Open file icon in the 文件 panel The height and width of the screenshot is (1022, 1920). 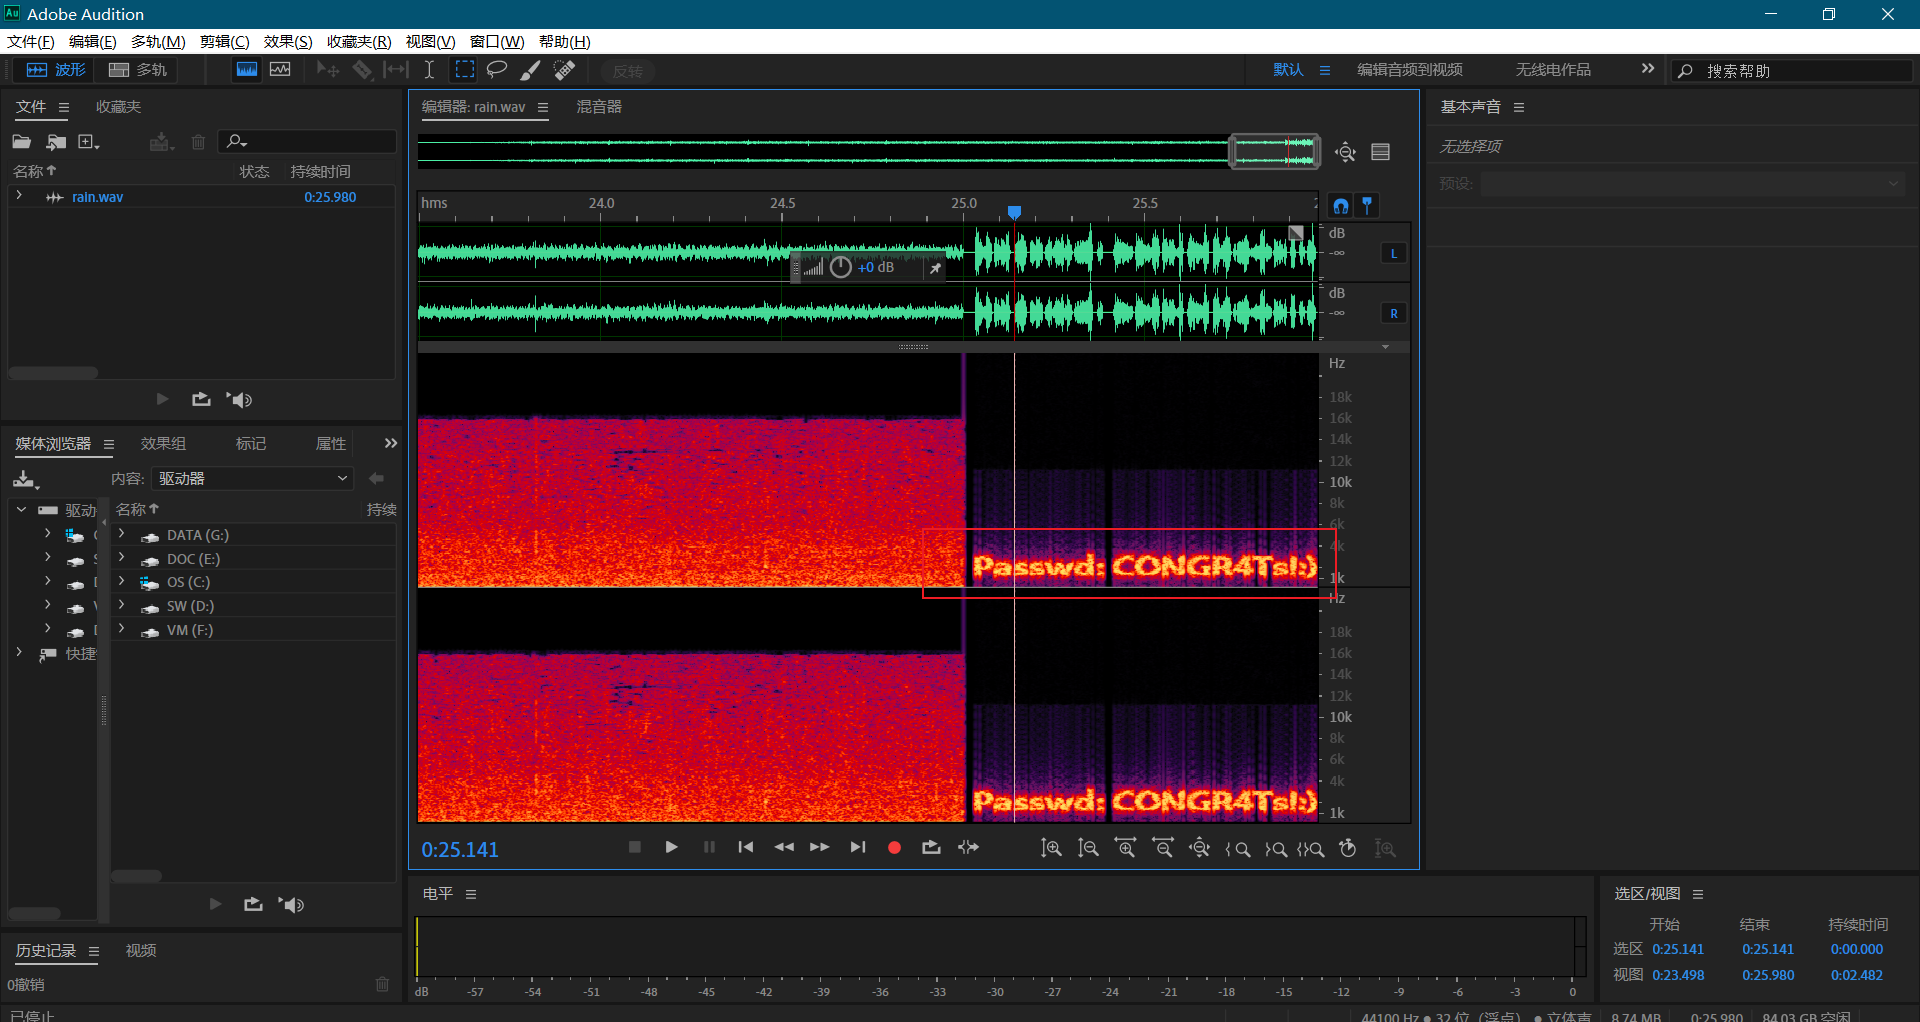(x=21, y=142)
